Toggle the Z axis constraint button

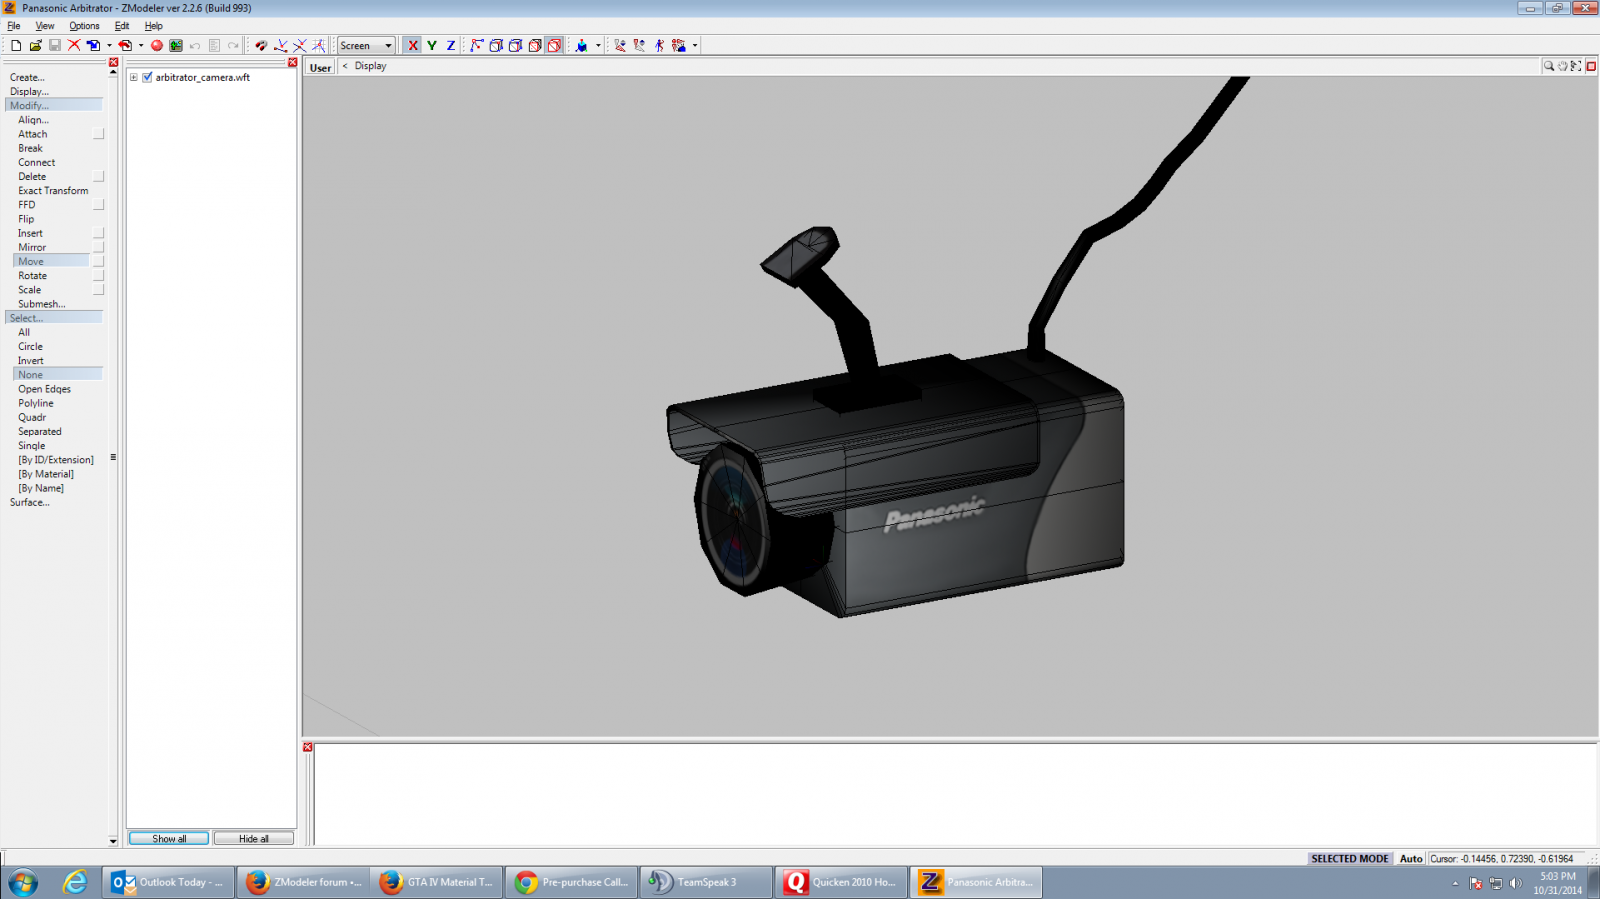coord(451,45)
